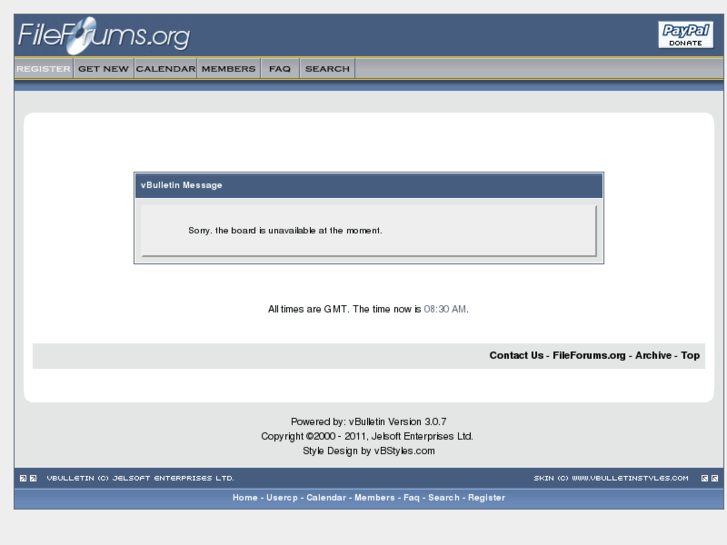Click Calendar in the bottom footer links
727x545 pixels.
tap(326, 498)
